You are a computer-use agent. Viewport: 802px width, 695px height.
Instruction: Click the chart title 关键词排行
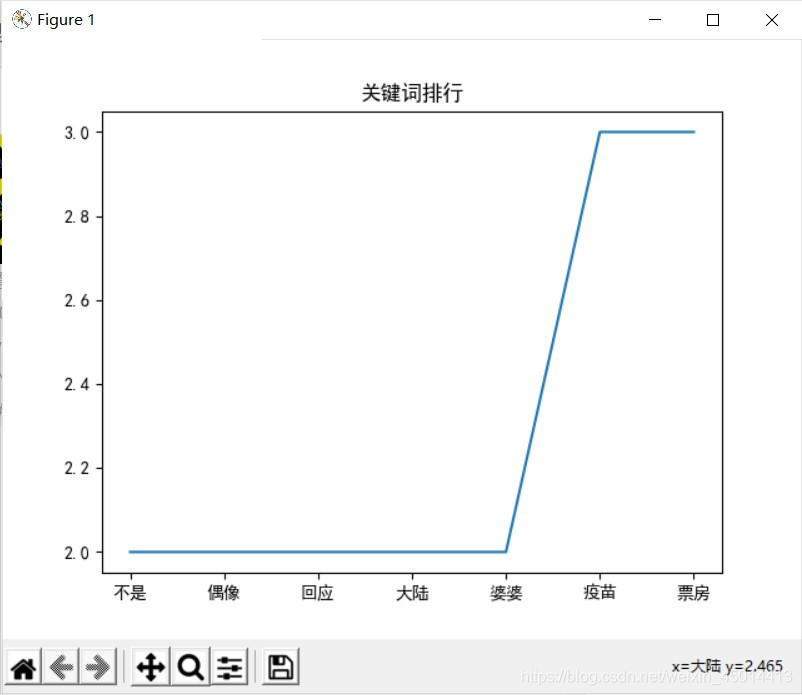(412, 94)
